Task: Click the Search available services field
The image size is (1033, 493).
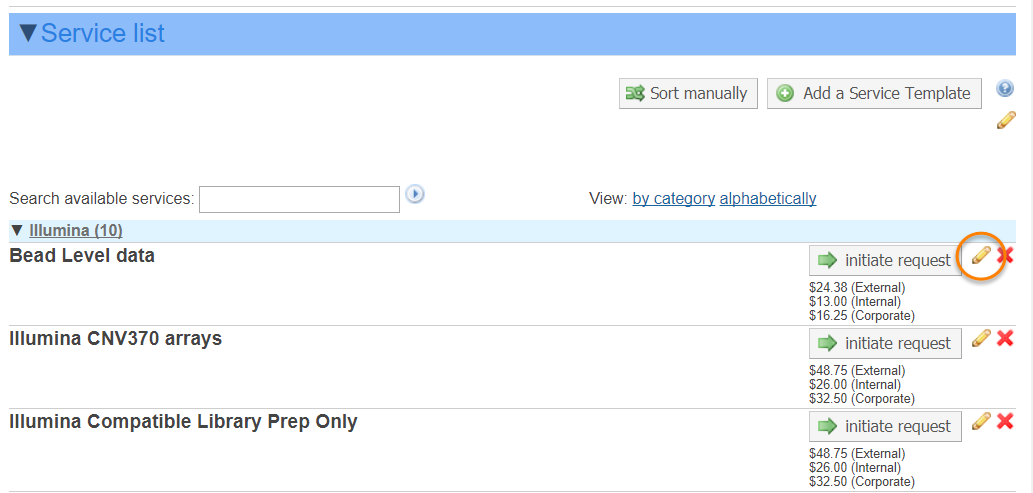Action: (x=299, y=199)
